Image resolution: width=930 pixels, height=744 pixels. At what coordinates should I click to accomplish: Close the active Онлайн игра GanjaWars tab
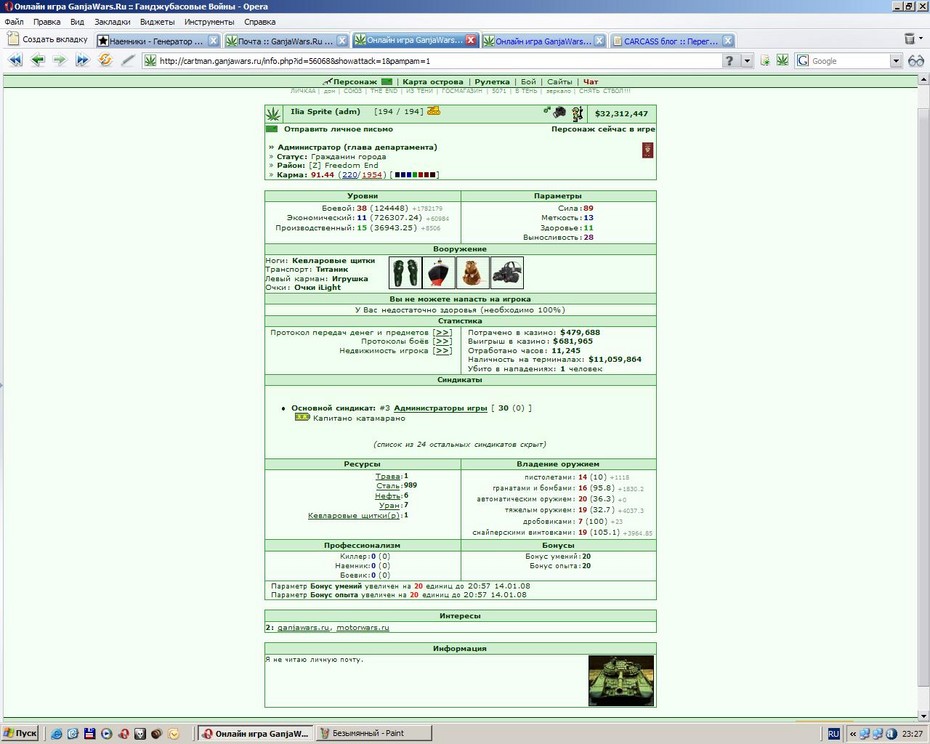coord(470,40)
